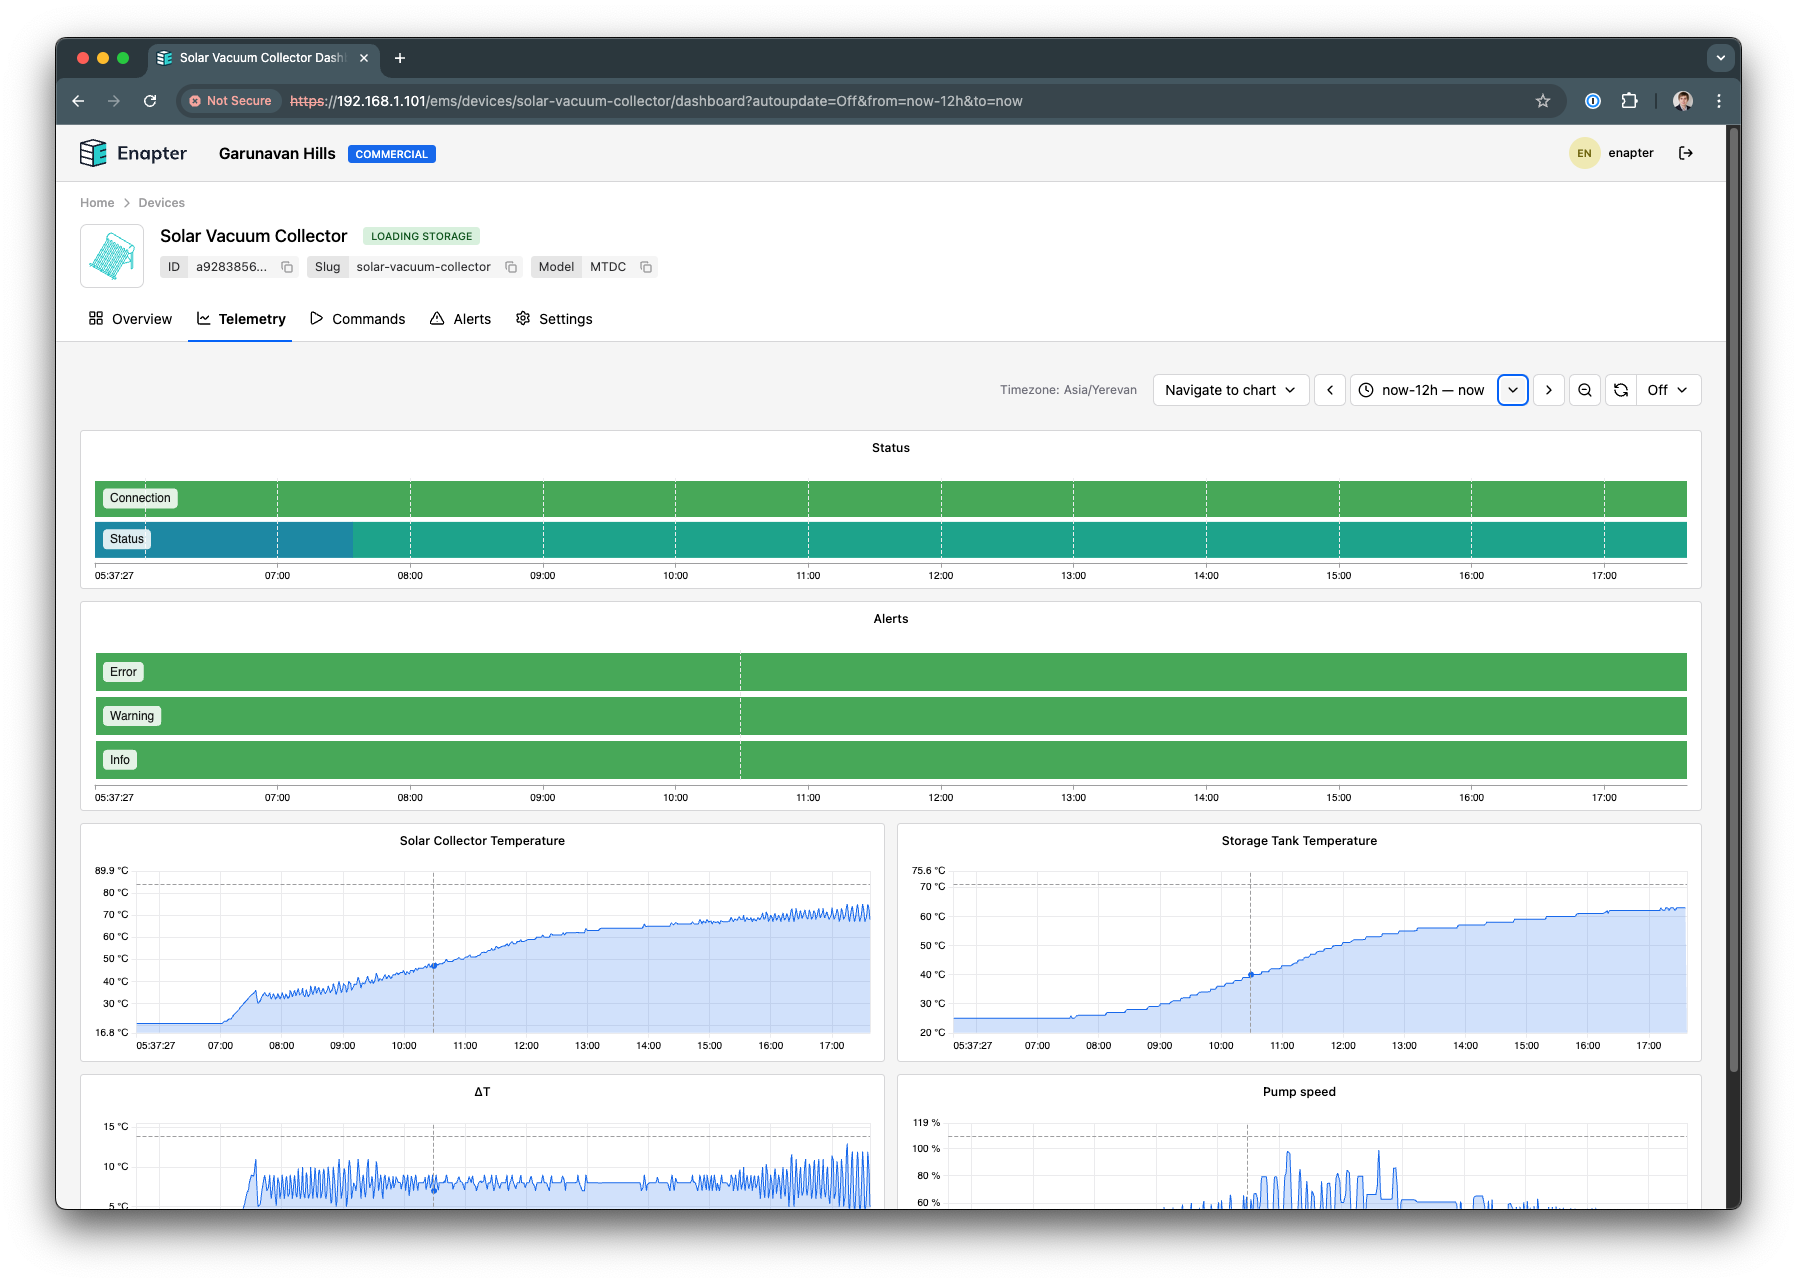Open the browser extensions puzzle icon
1797x1283 pixels.
click(x=1630, y=101)
